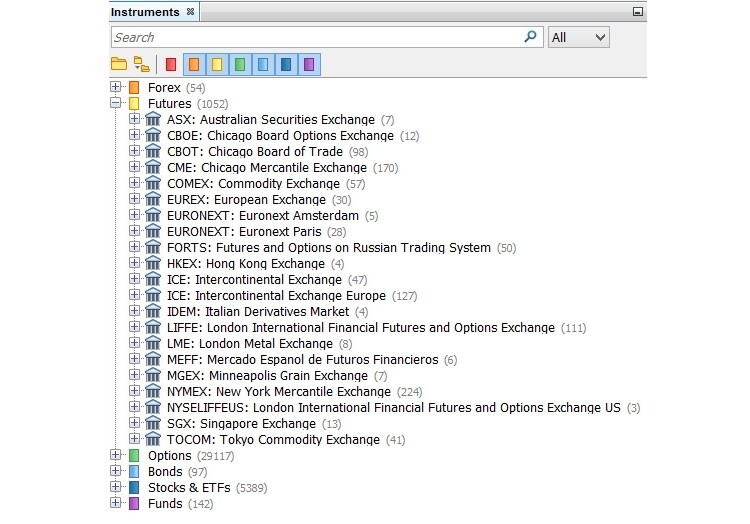This screenshot has width=750, height=524.
Task: Click the CBOT exchange building icon
Action: coord(153,151)
